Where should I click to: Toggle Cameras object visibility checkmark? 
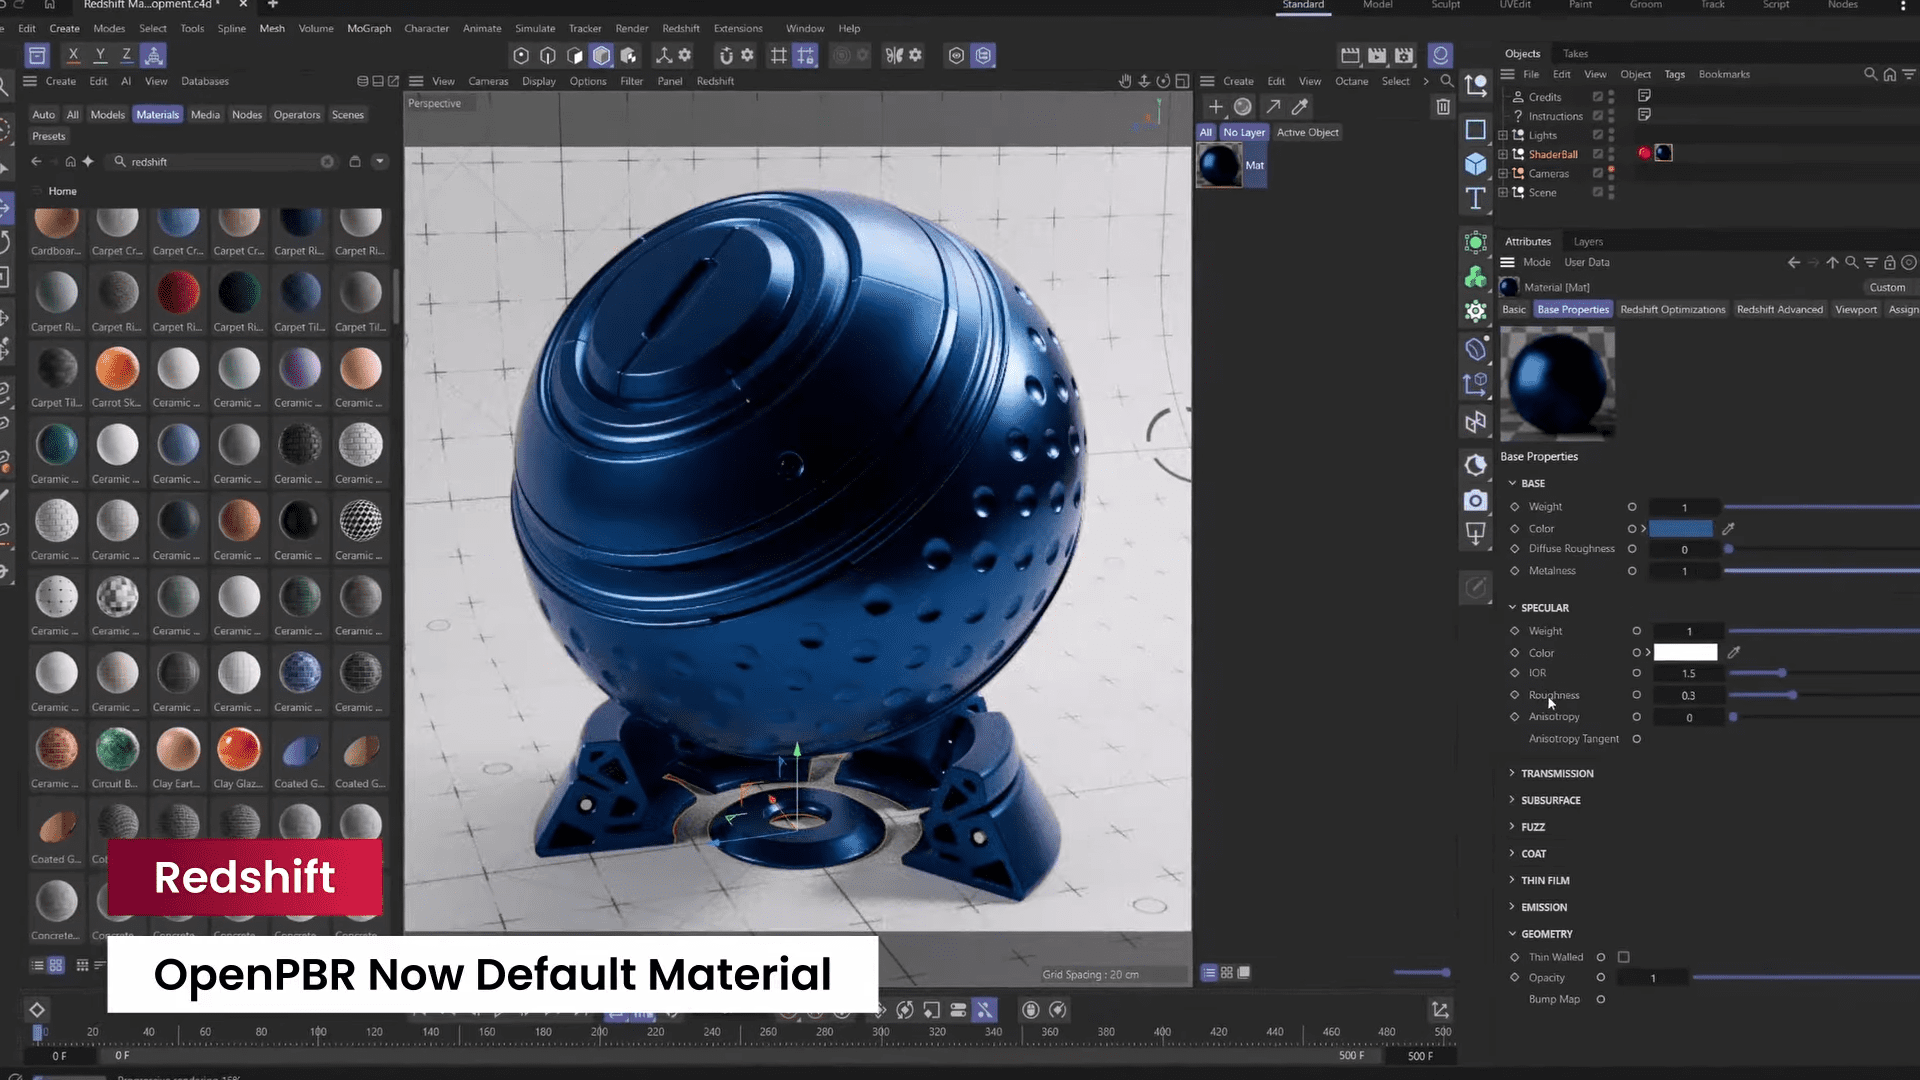pyautogui.click(x=1598, y=173)
